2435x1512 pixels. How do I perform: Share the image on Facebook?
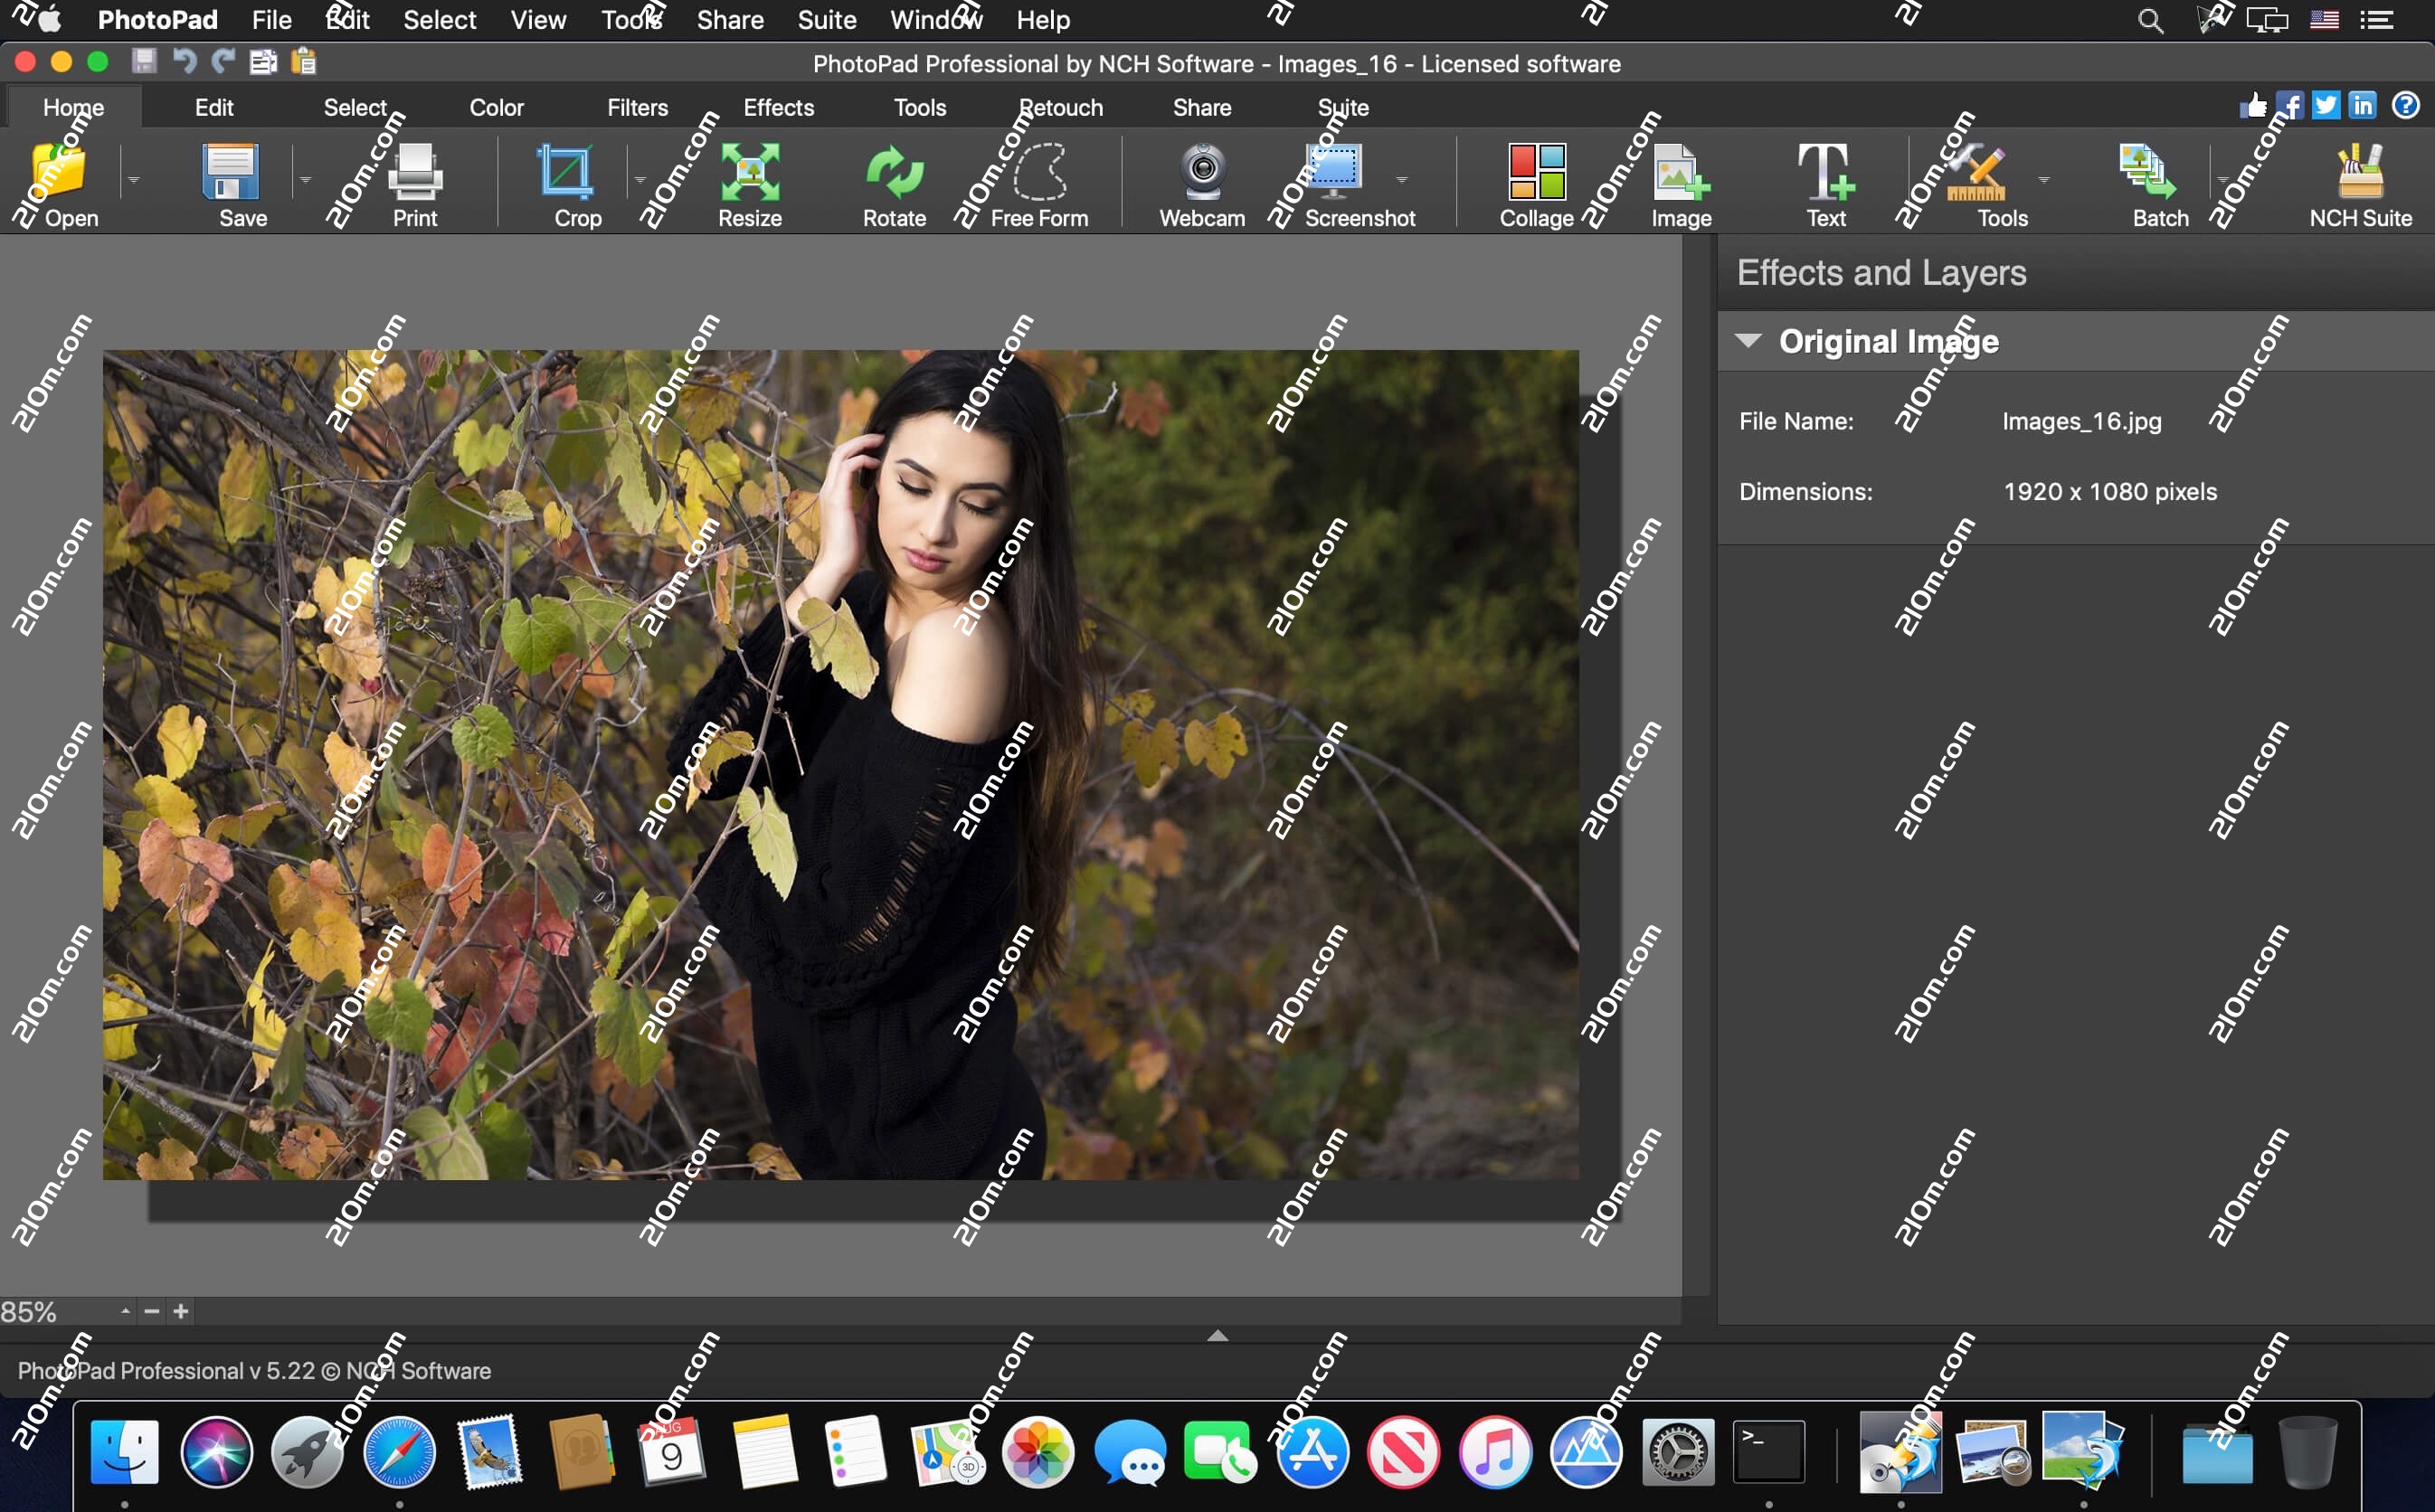[2290, 105]
